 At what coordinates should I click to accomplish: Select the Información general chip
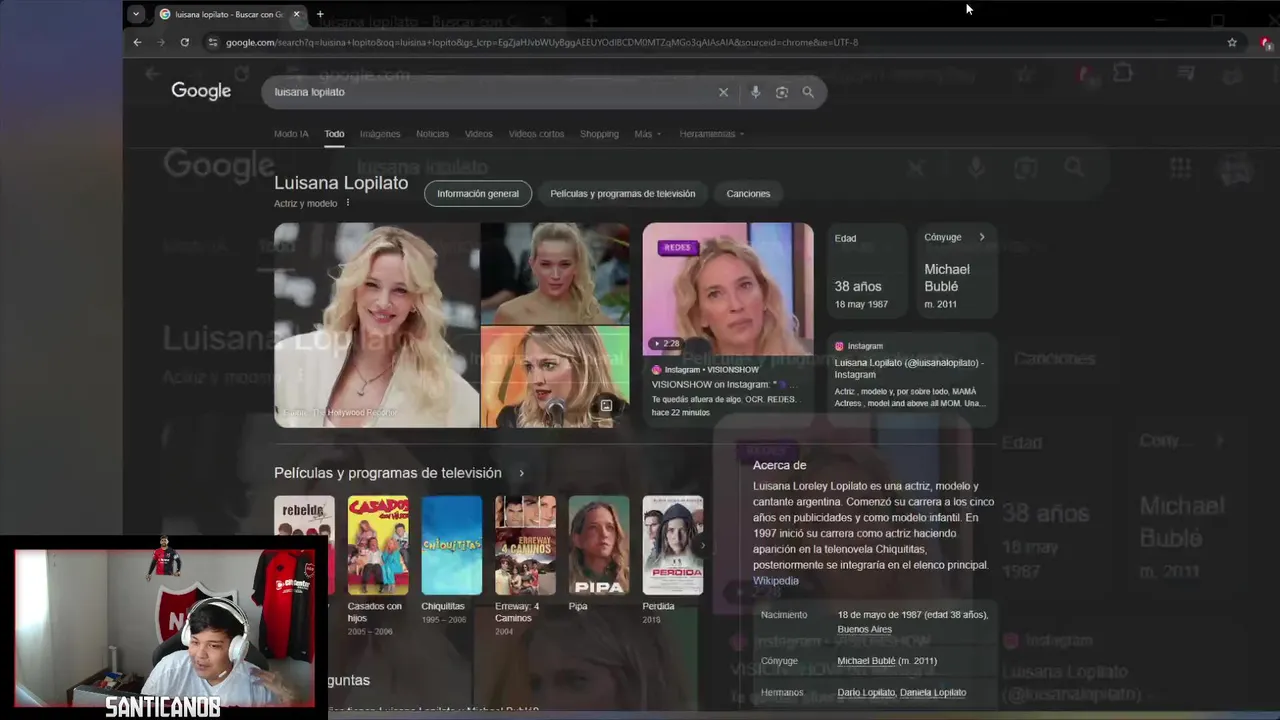[x=478, y=194]
